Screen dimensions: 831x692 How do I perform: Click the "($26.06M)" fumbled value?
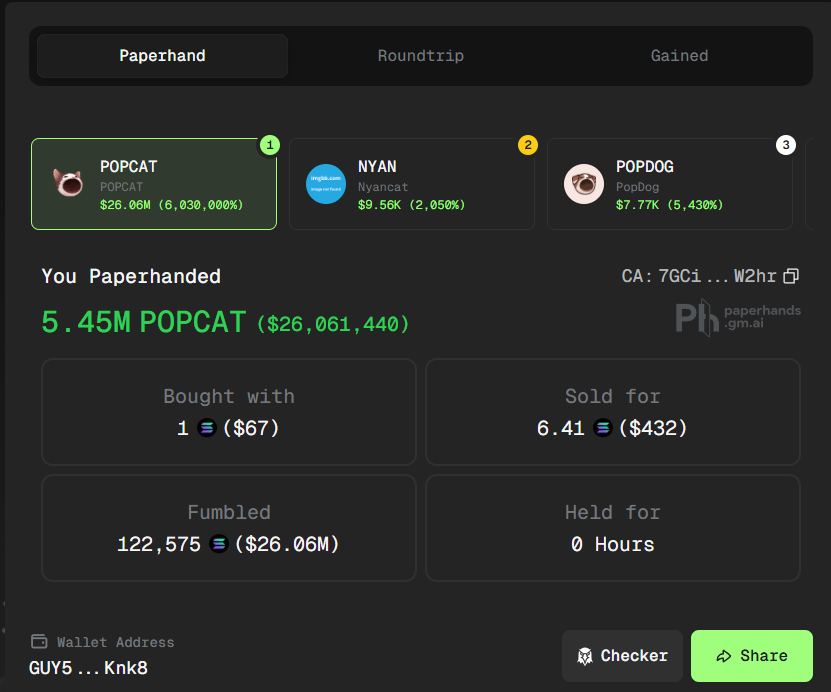click(287, 544)
